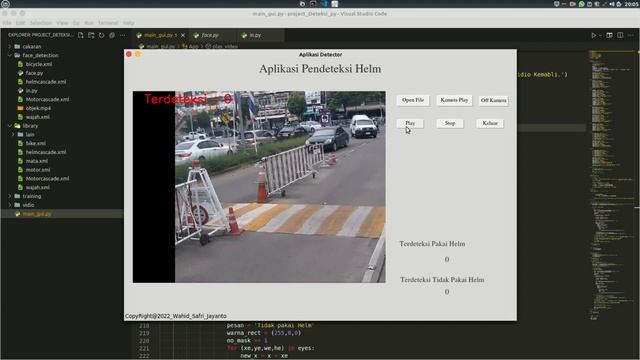640x360 pixels.
Task: Click the Play button in detector app
Action: pyautogui.click(x=410, y=123)
